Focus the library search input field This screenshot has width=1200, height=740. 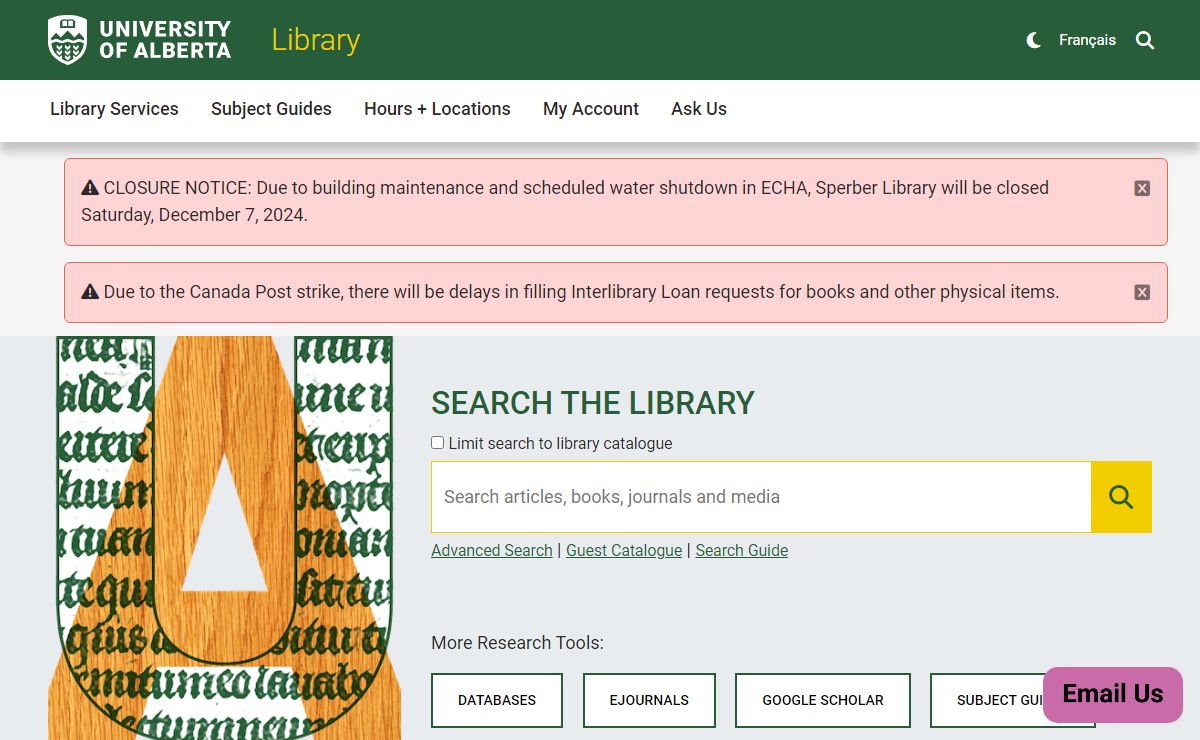[x=761, y=497]
